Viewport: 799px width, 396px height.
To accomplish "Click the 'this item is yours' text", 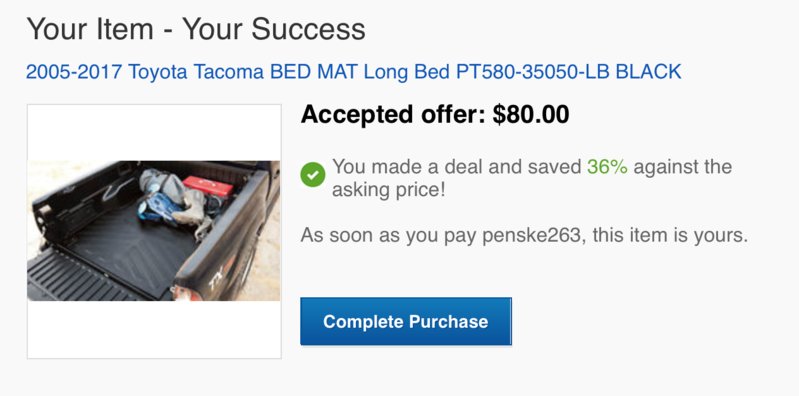I will (670, 235).
